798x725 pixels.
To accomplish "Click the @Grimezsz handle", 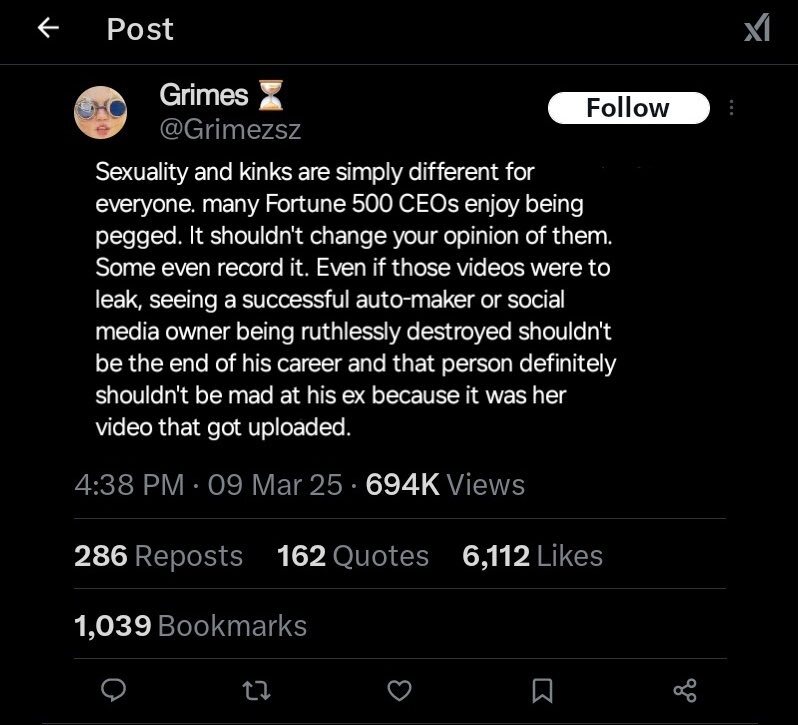I will (230, 130).
